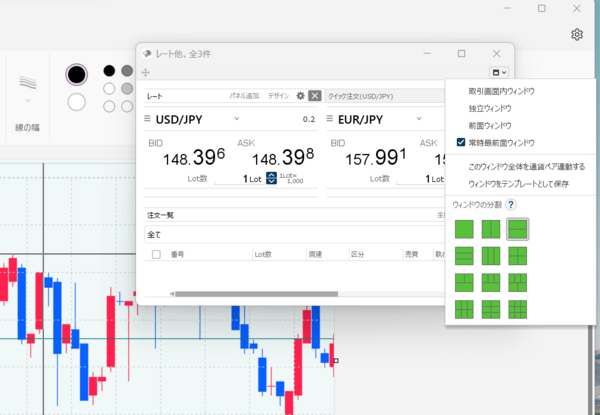Viewport: 600px width, 415px height.
Task: Select single-pane window split layout
Action: coord(464,229)
